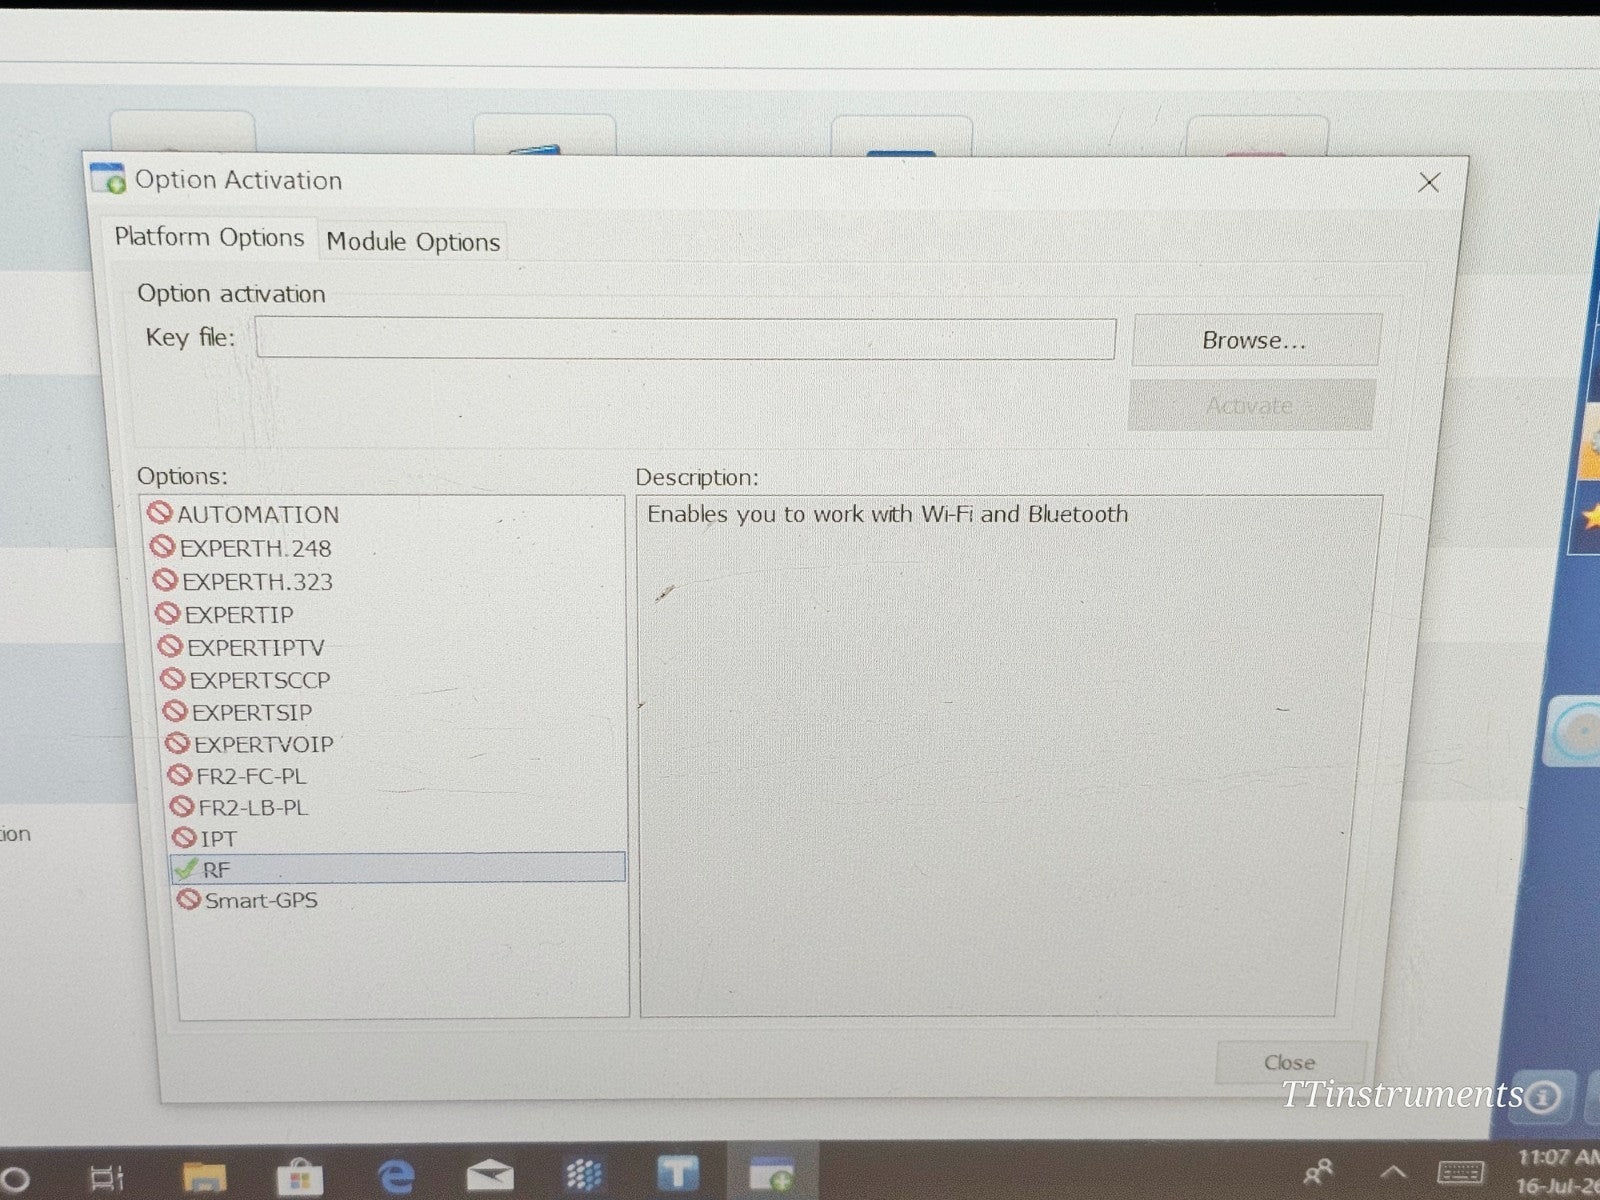
Task: Click the Key file input field
Action: (685, 339)
